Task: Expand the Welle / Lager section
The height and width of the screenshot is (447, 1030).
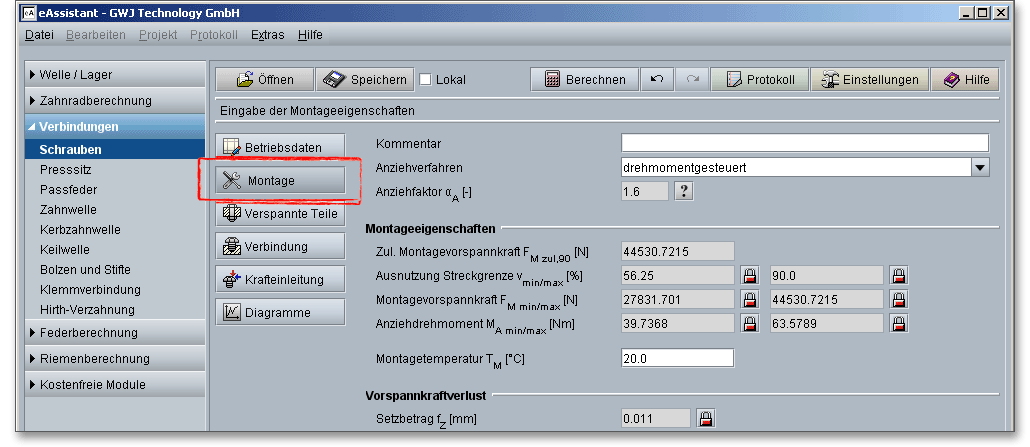Action: click(115, 75)
